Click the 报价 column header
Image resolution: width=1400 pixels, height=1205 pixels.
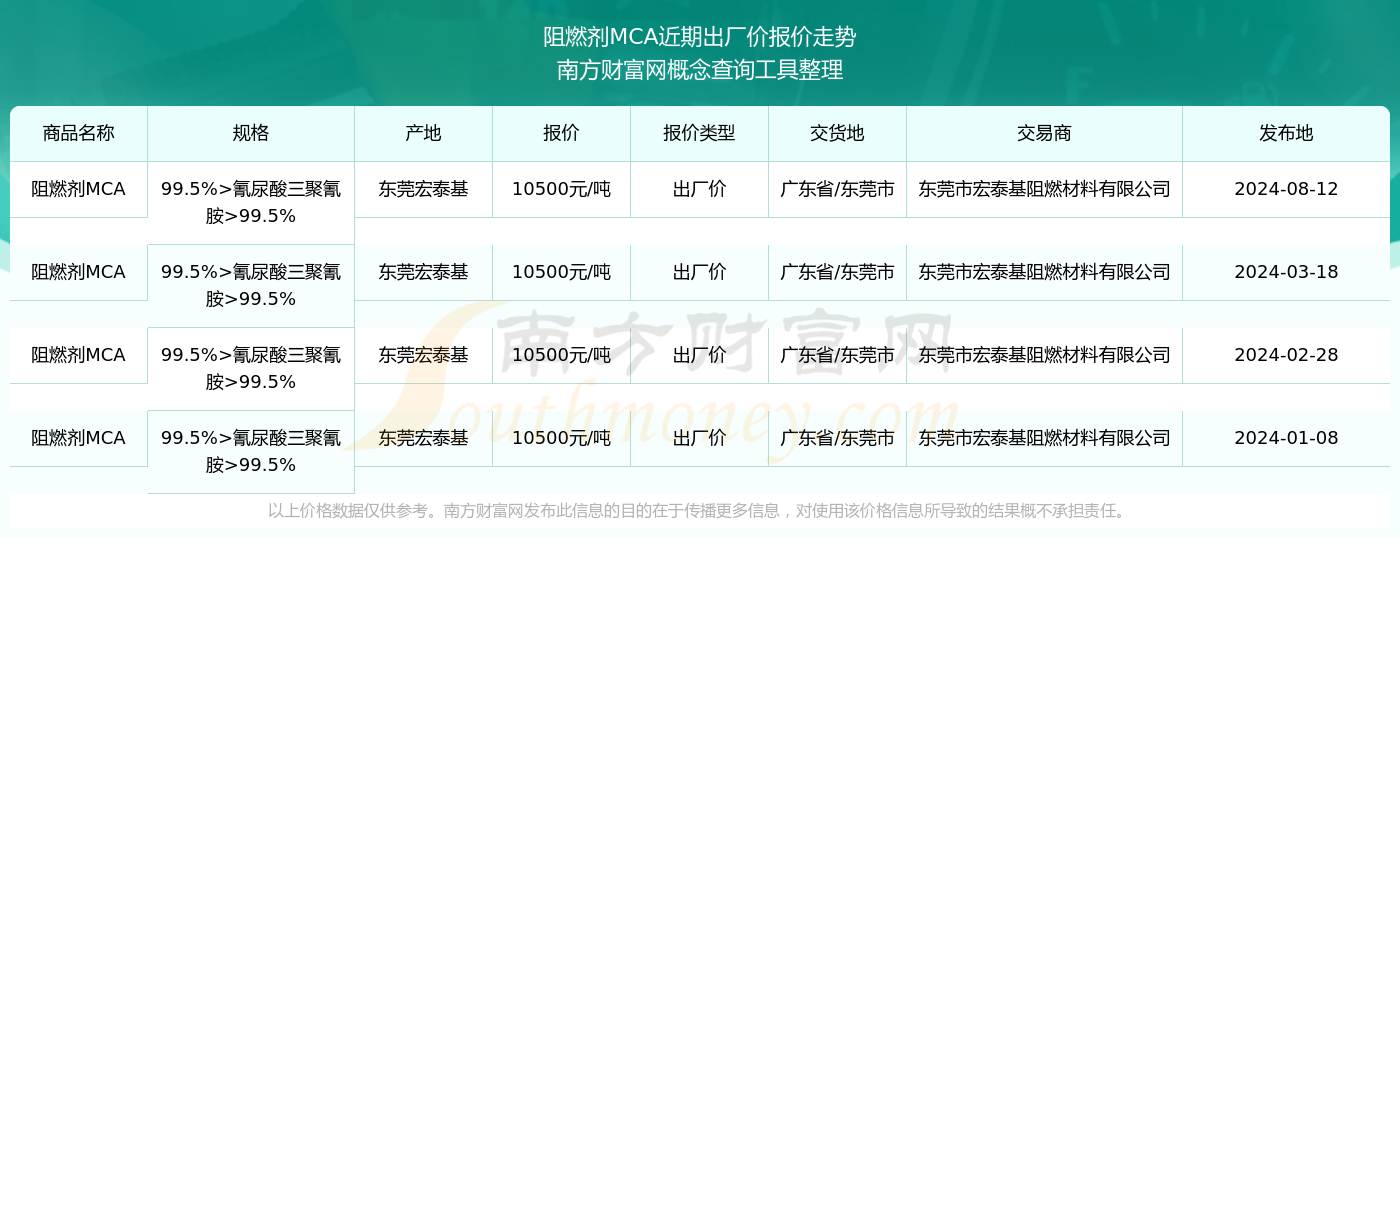(561, 133)
